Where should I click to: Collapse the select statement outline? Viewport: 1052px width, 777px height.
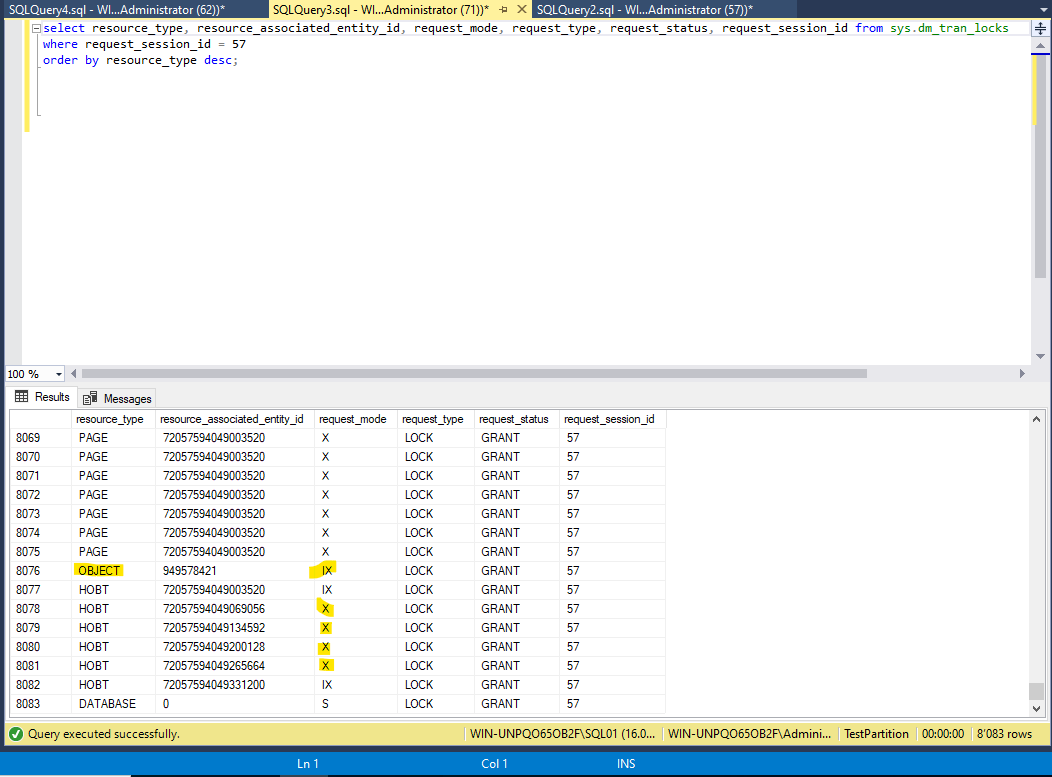coord(36,29)
